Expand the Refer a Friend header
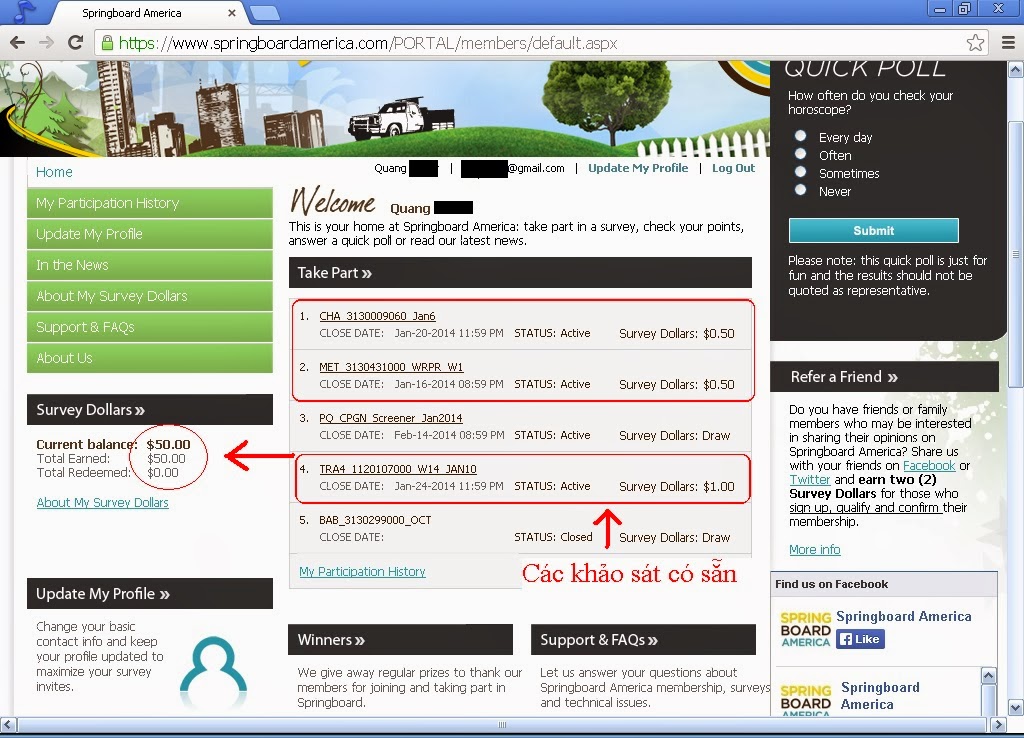 pos(884,377)
